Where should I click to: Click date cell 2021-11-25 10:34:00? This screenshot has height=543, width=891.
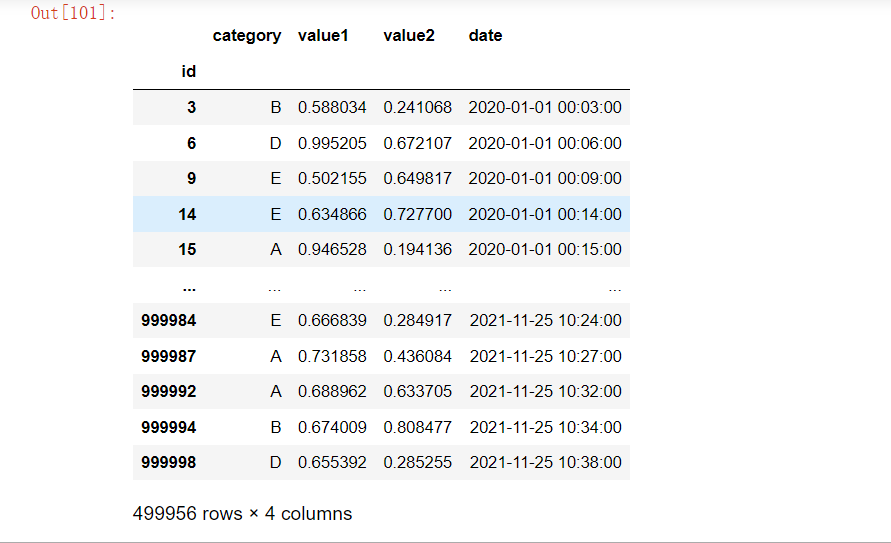546,427
